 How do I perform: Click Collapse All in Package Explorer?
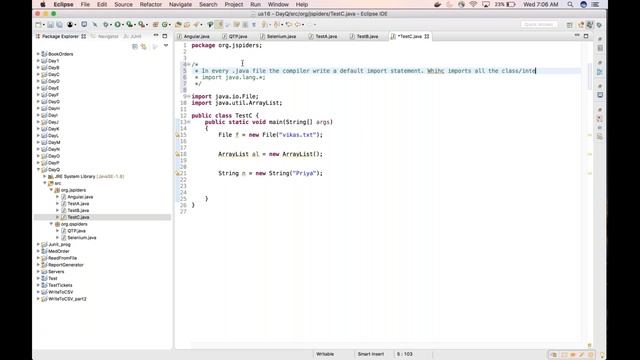[x=135, y=47]
